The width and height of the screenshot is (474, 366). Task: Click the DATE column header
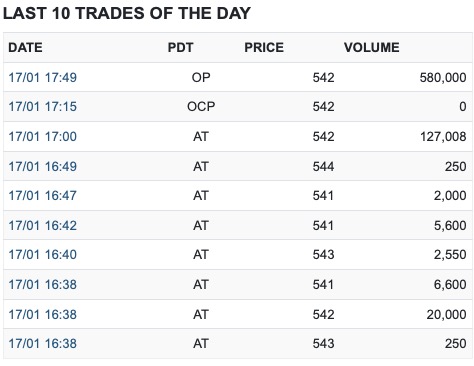[25, 48]
